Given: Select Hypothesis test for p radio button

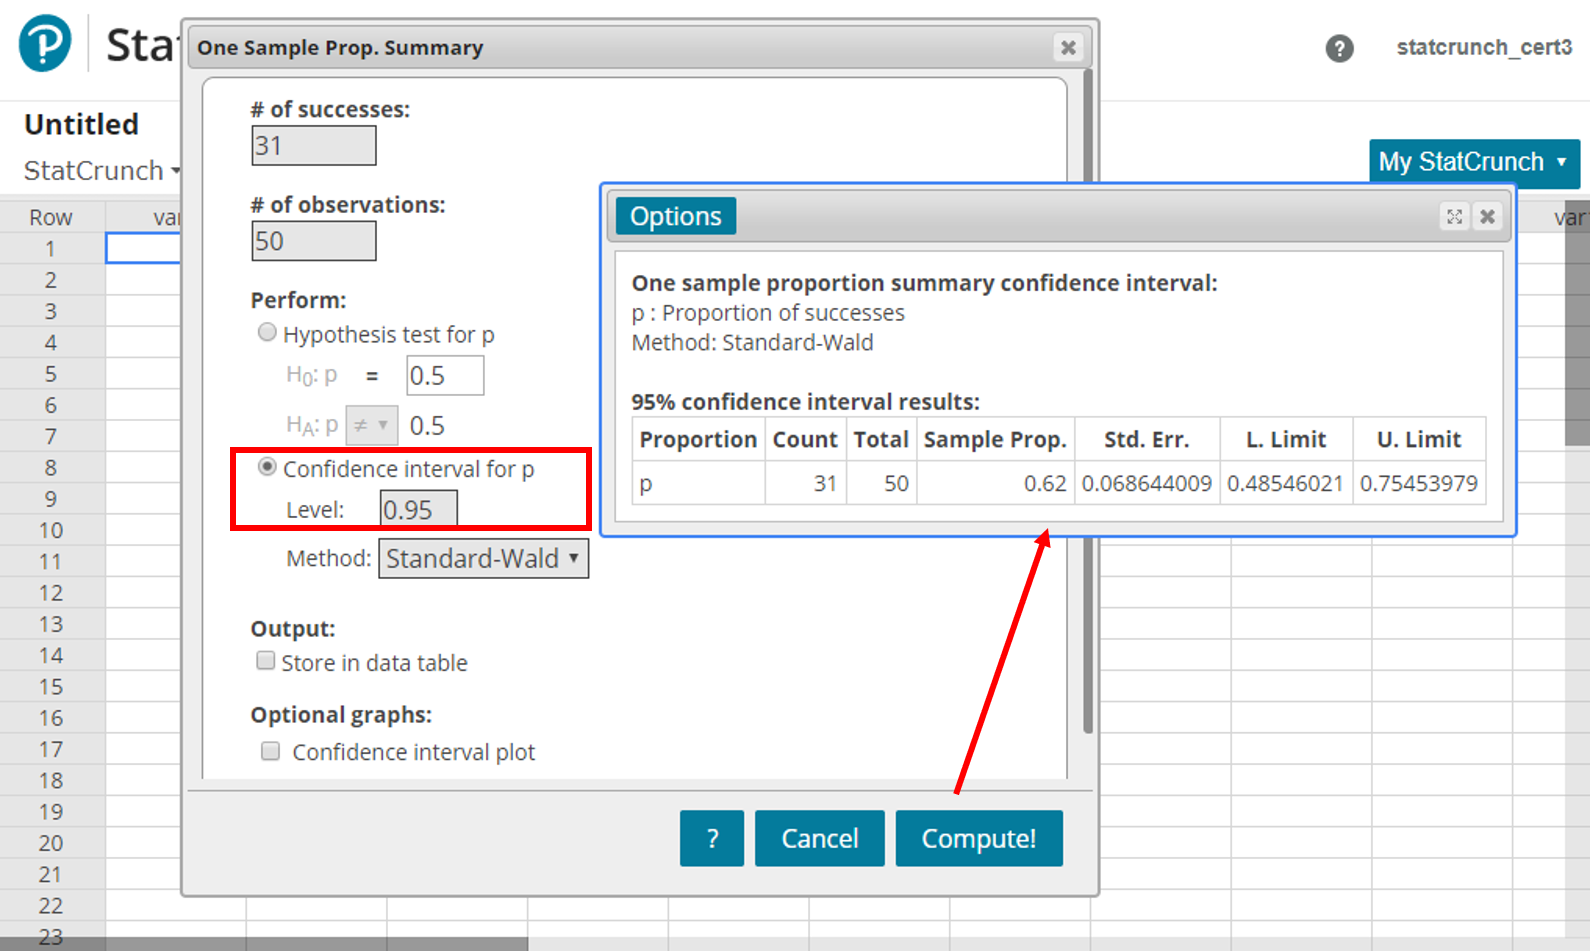Looking at the screenshot, I should [267, 333].
